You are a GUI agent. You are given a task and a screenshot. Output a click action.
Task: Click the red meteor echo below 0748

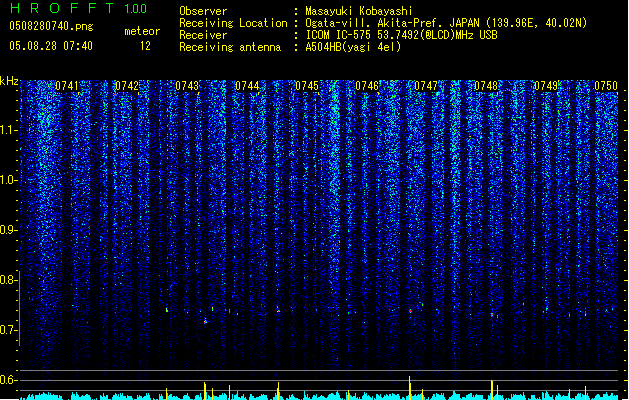[492, 315]
